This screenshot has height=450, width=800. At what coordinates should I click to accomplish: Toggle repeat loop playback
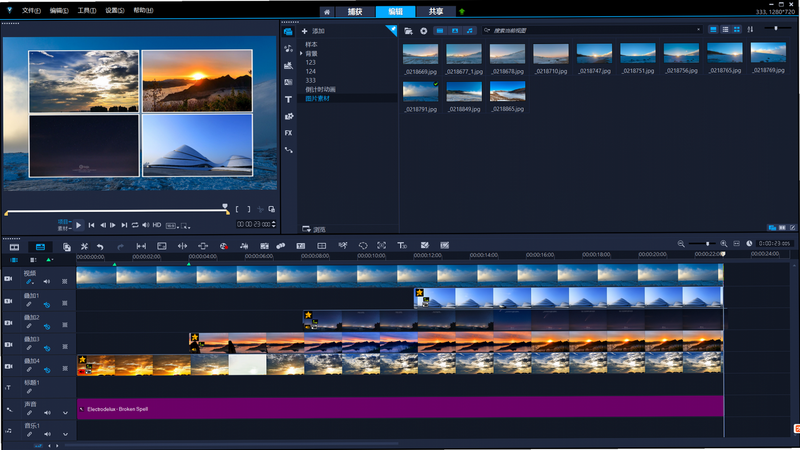coord(135,225)
